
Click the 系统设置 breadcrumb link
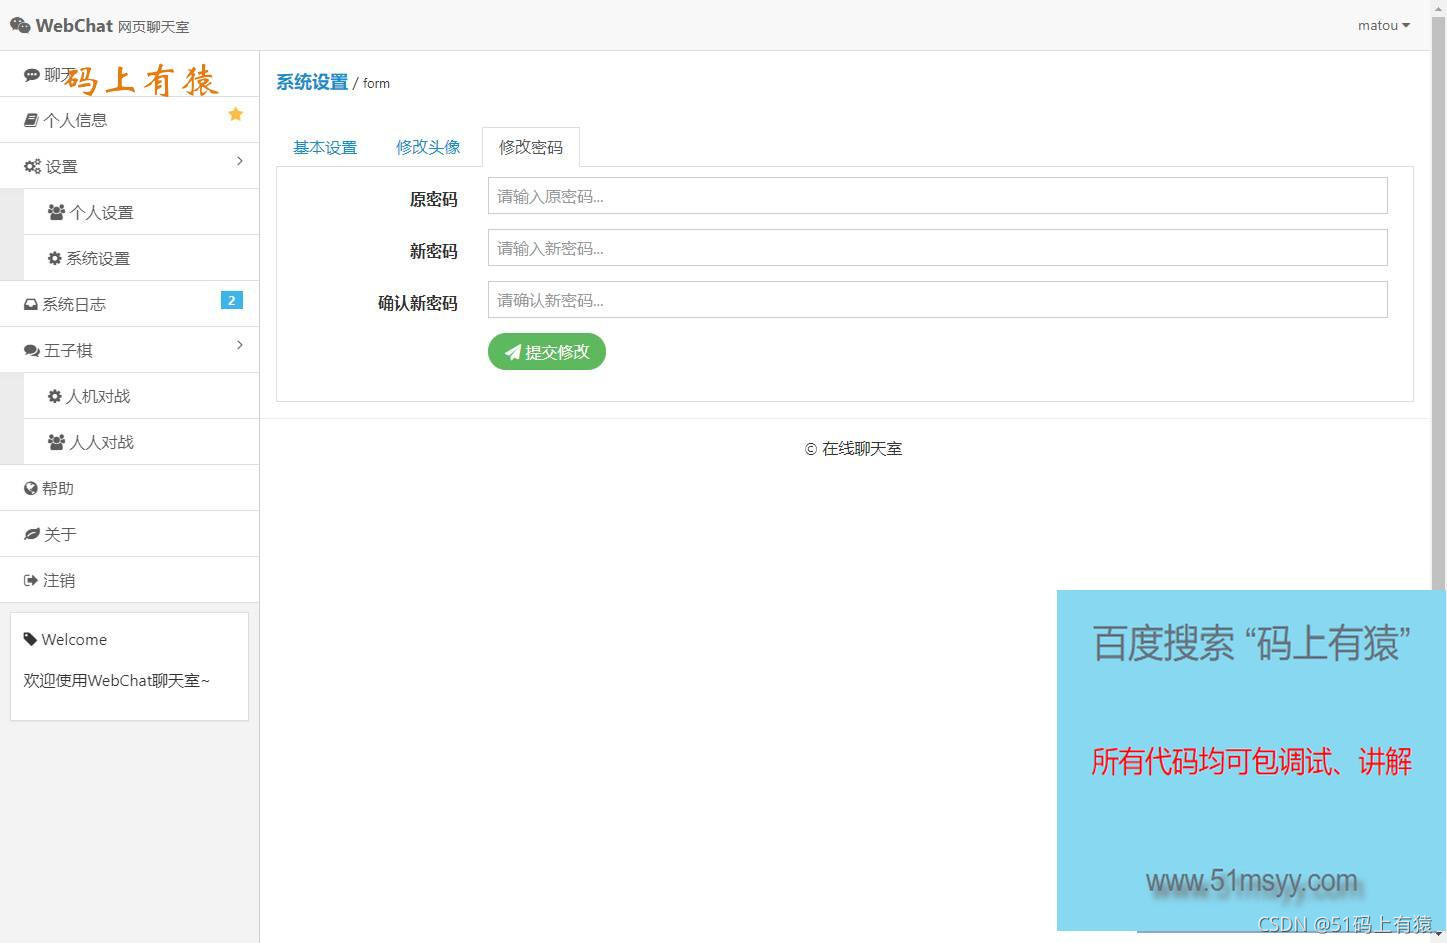tap(311, 82)
